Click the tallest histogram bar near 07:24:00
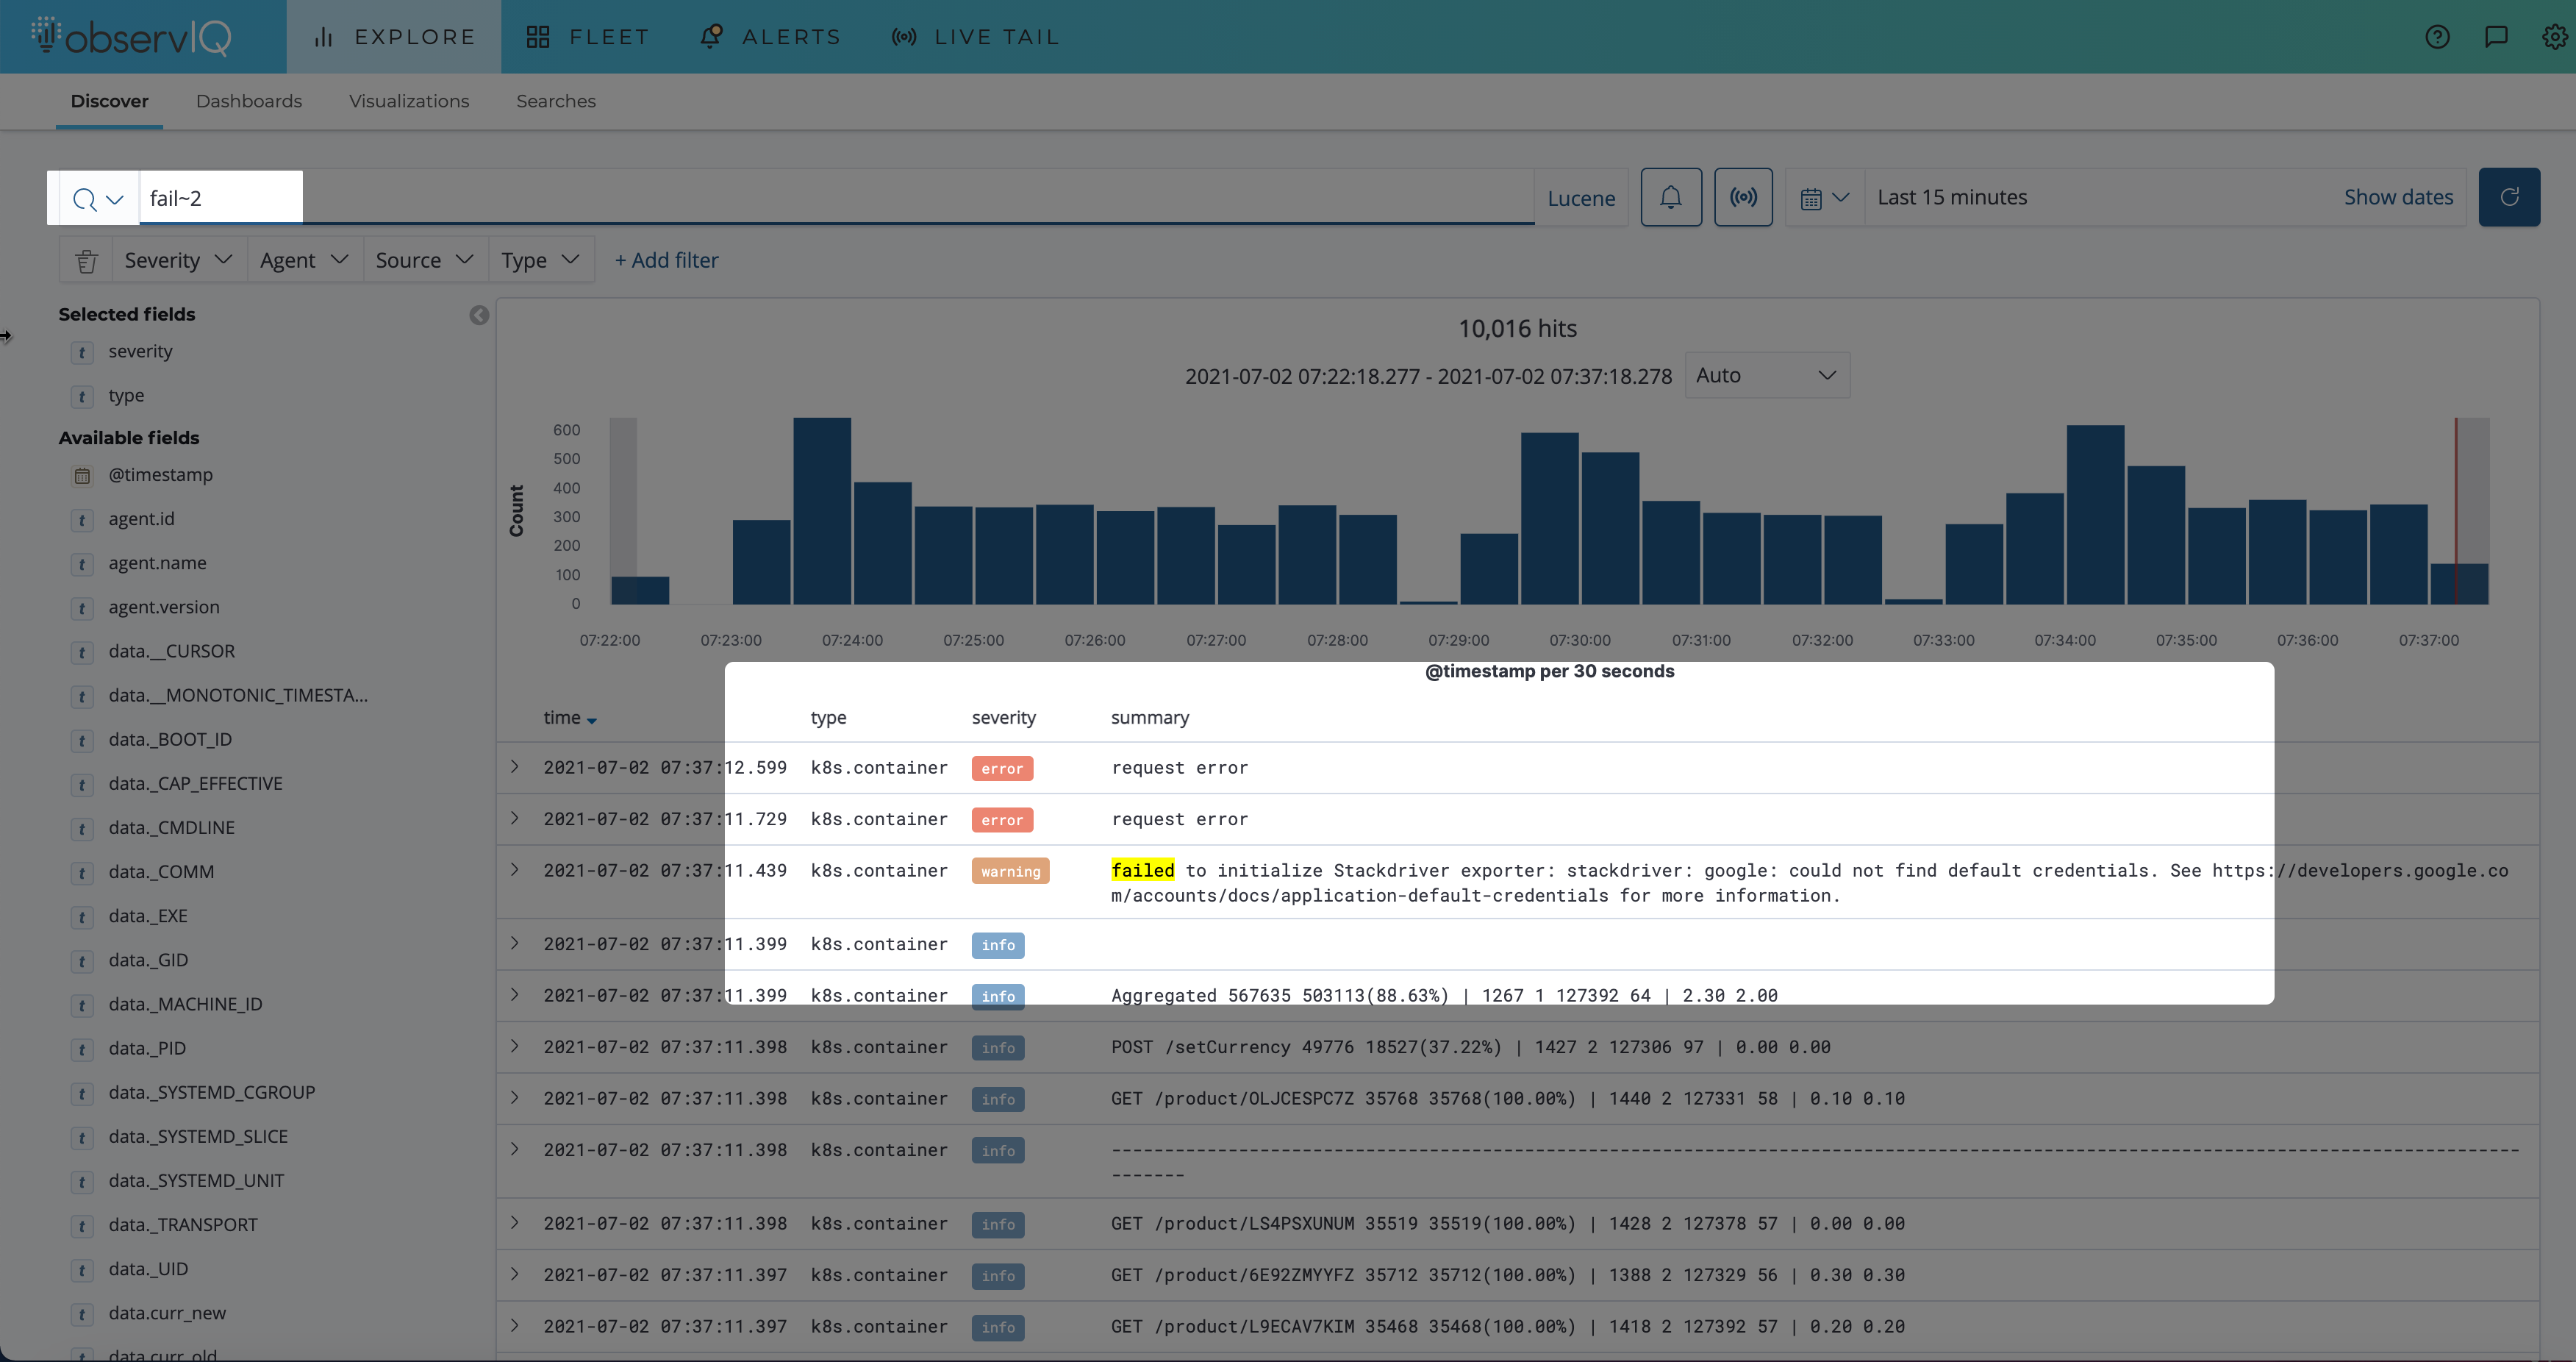Image resolution: width=2576 pixels, height=1362 pixels. point(822,511)
